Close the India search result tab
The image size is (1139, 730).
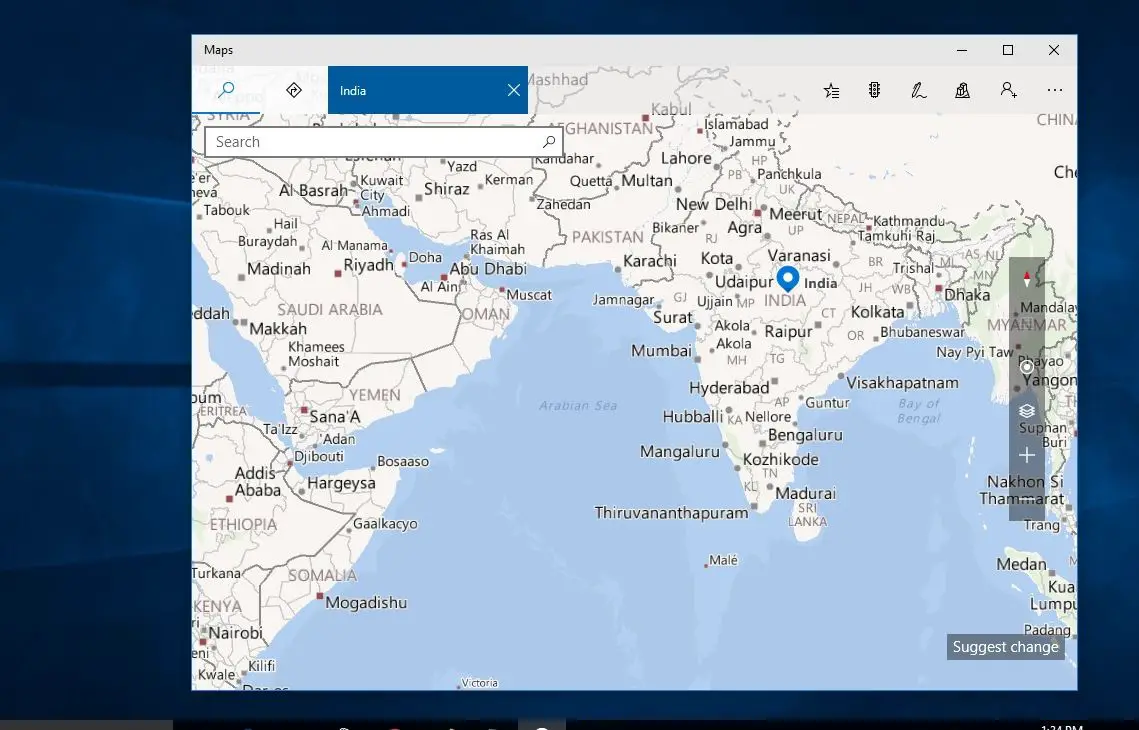pos(514,90)
